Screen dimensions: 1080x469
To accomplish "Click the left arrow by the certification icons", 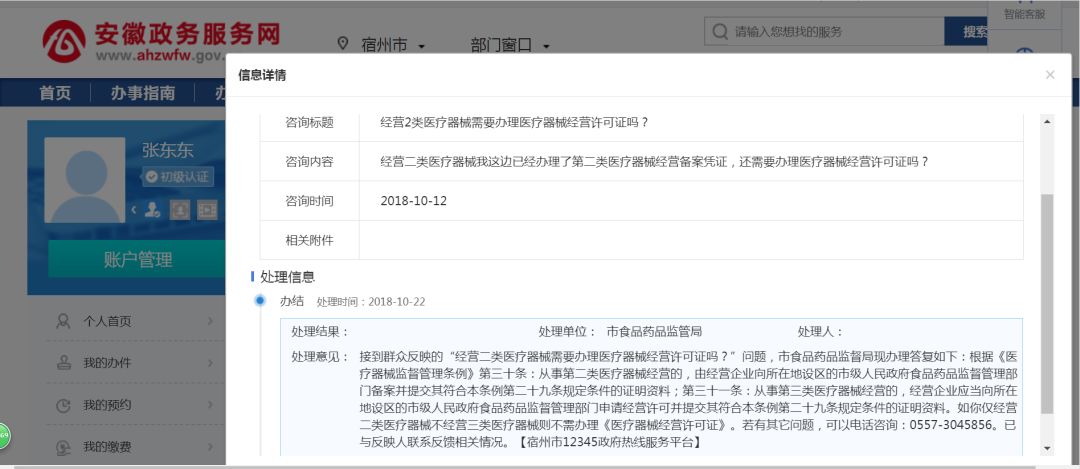I will (135, 209).
